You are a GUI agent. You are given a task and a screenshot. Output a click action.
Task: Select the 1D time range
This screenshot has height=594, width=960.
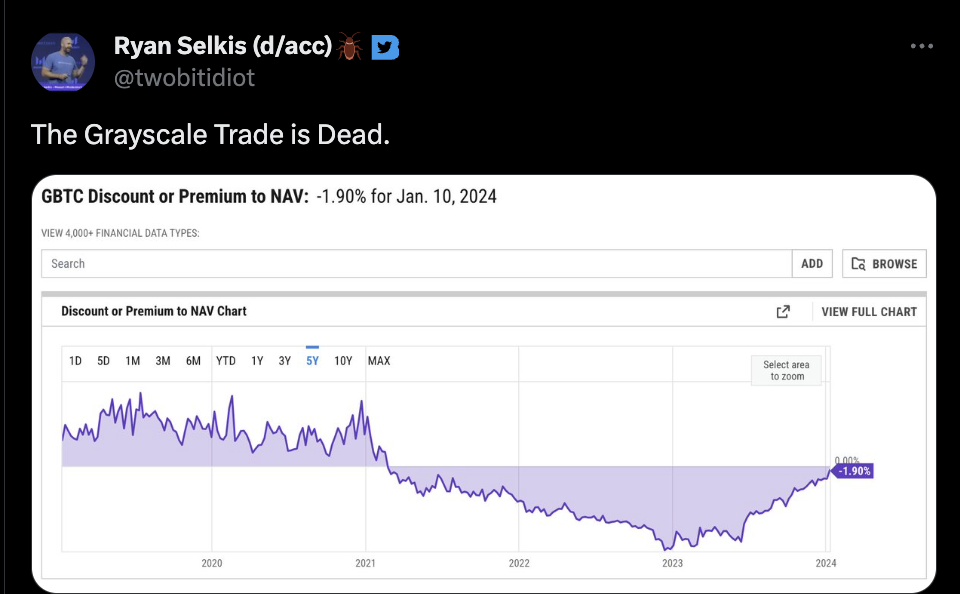75,361
